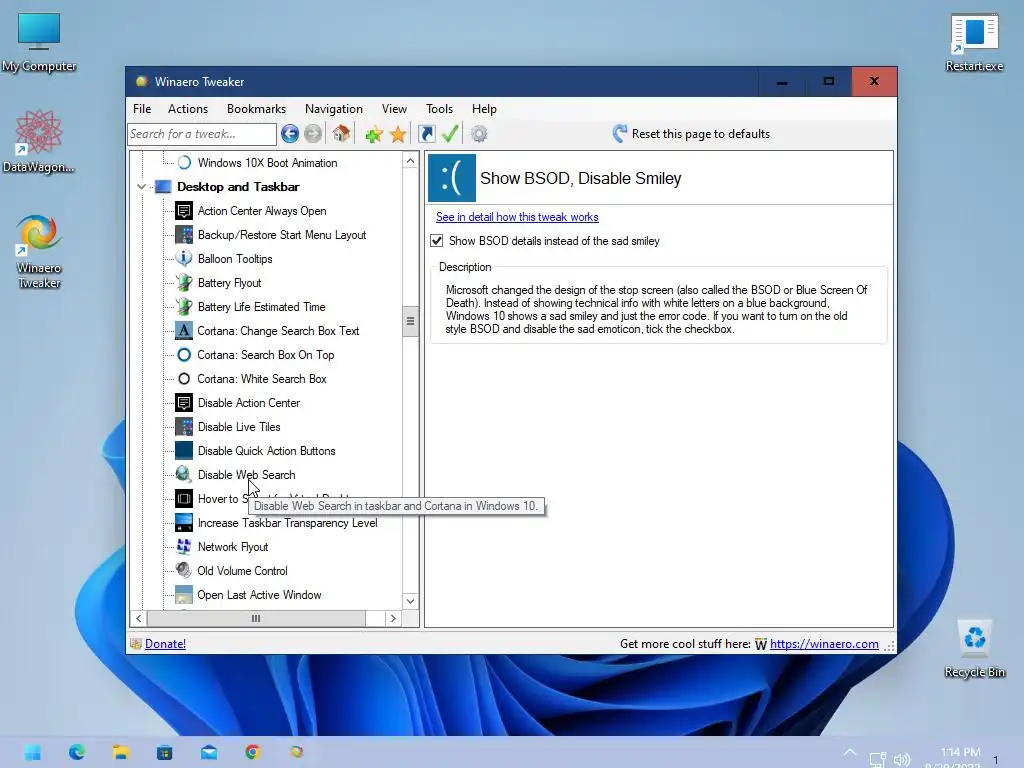The width and height of the screenshot is (1024, 768).
Task: Select Disable Action Center item
Action: click(x=249, y=403)
